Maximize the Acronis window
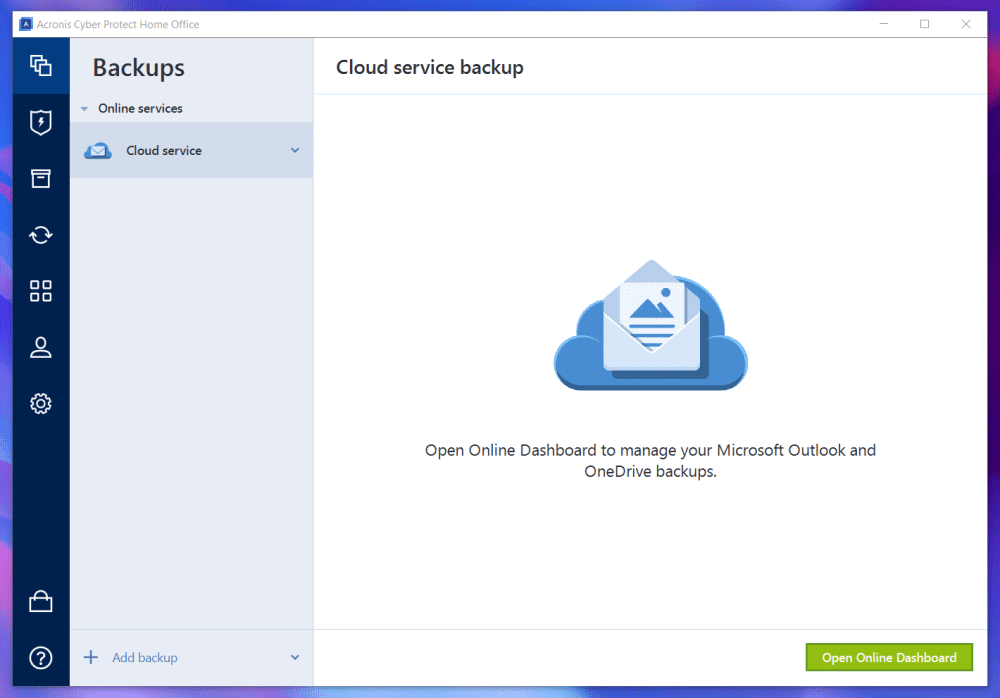 pyautogui.click(x=925, y=24)
